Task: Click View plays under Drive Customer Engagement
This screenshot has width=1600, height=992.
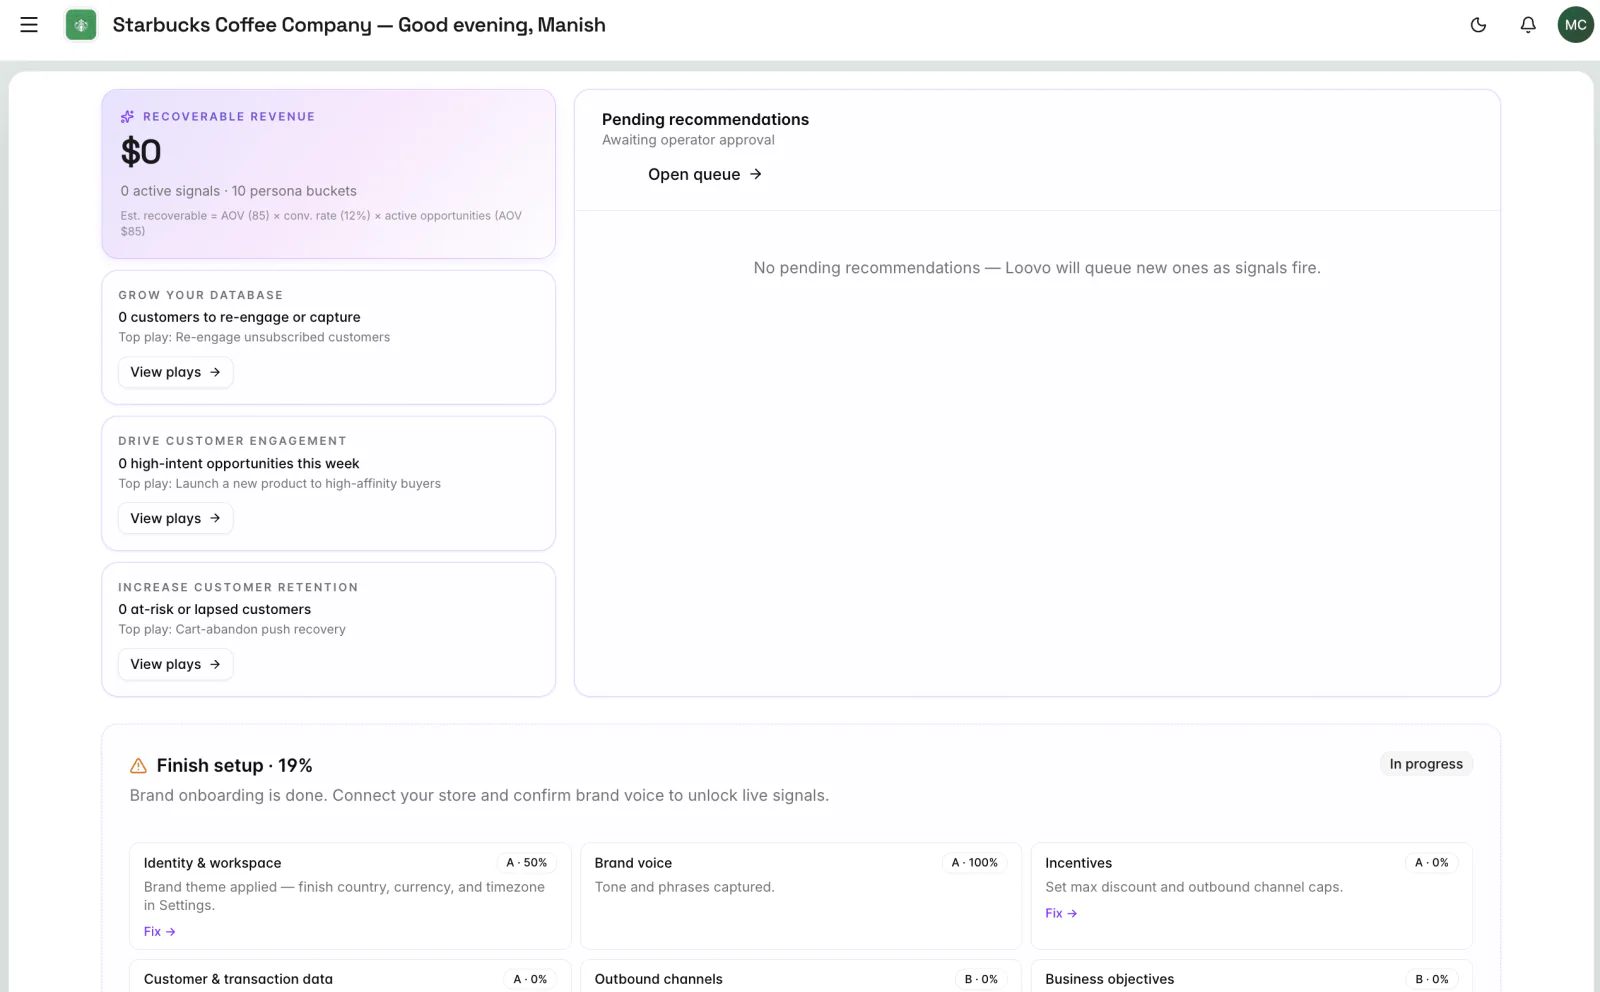Action: 176,518
